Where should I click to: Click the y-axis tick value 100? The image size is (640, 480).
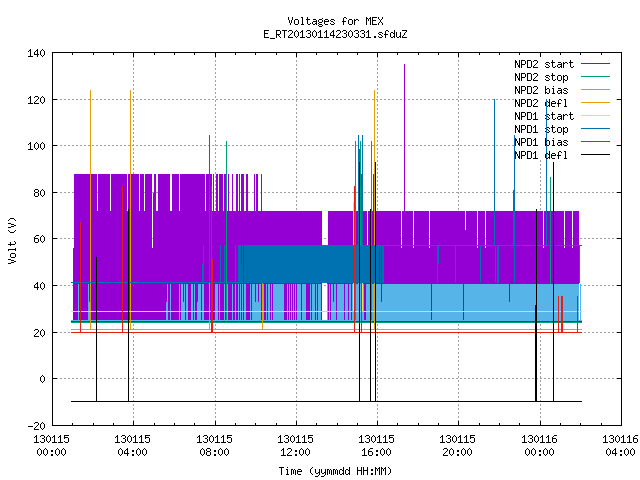(36, 146)
